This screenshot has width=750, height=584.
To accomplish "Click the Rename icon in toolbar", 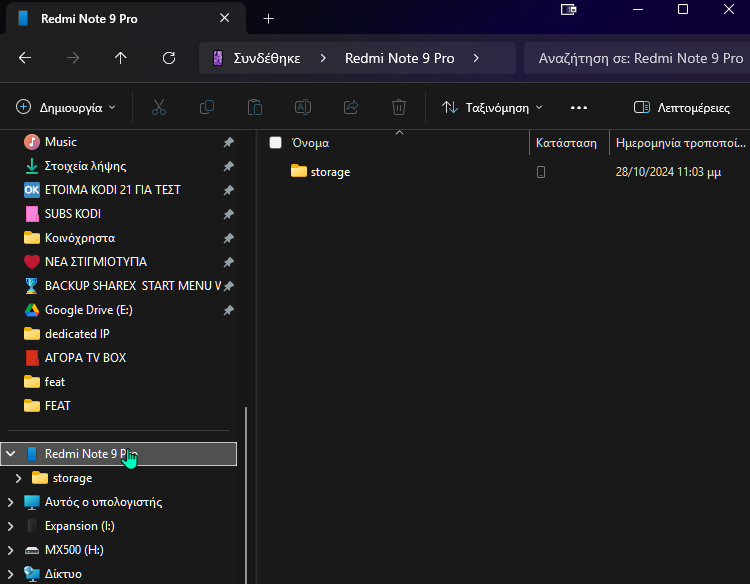I will 303,108.
